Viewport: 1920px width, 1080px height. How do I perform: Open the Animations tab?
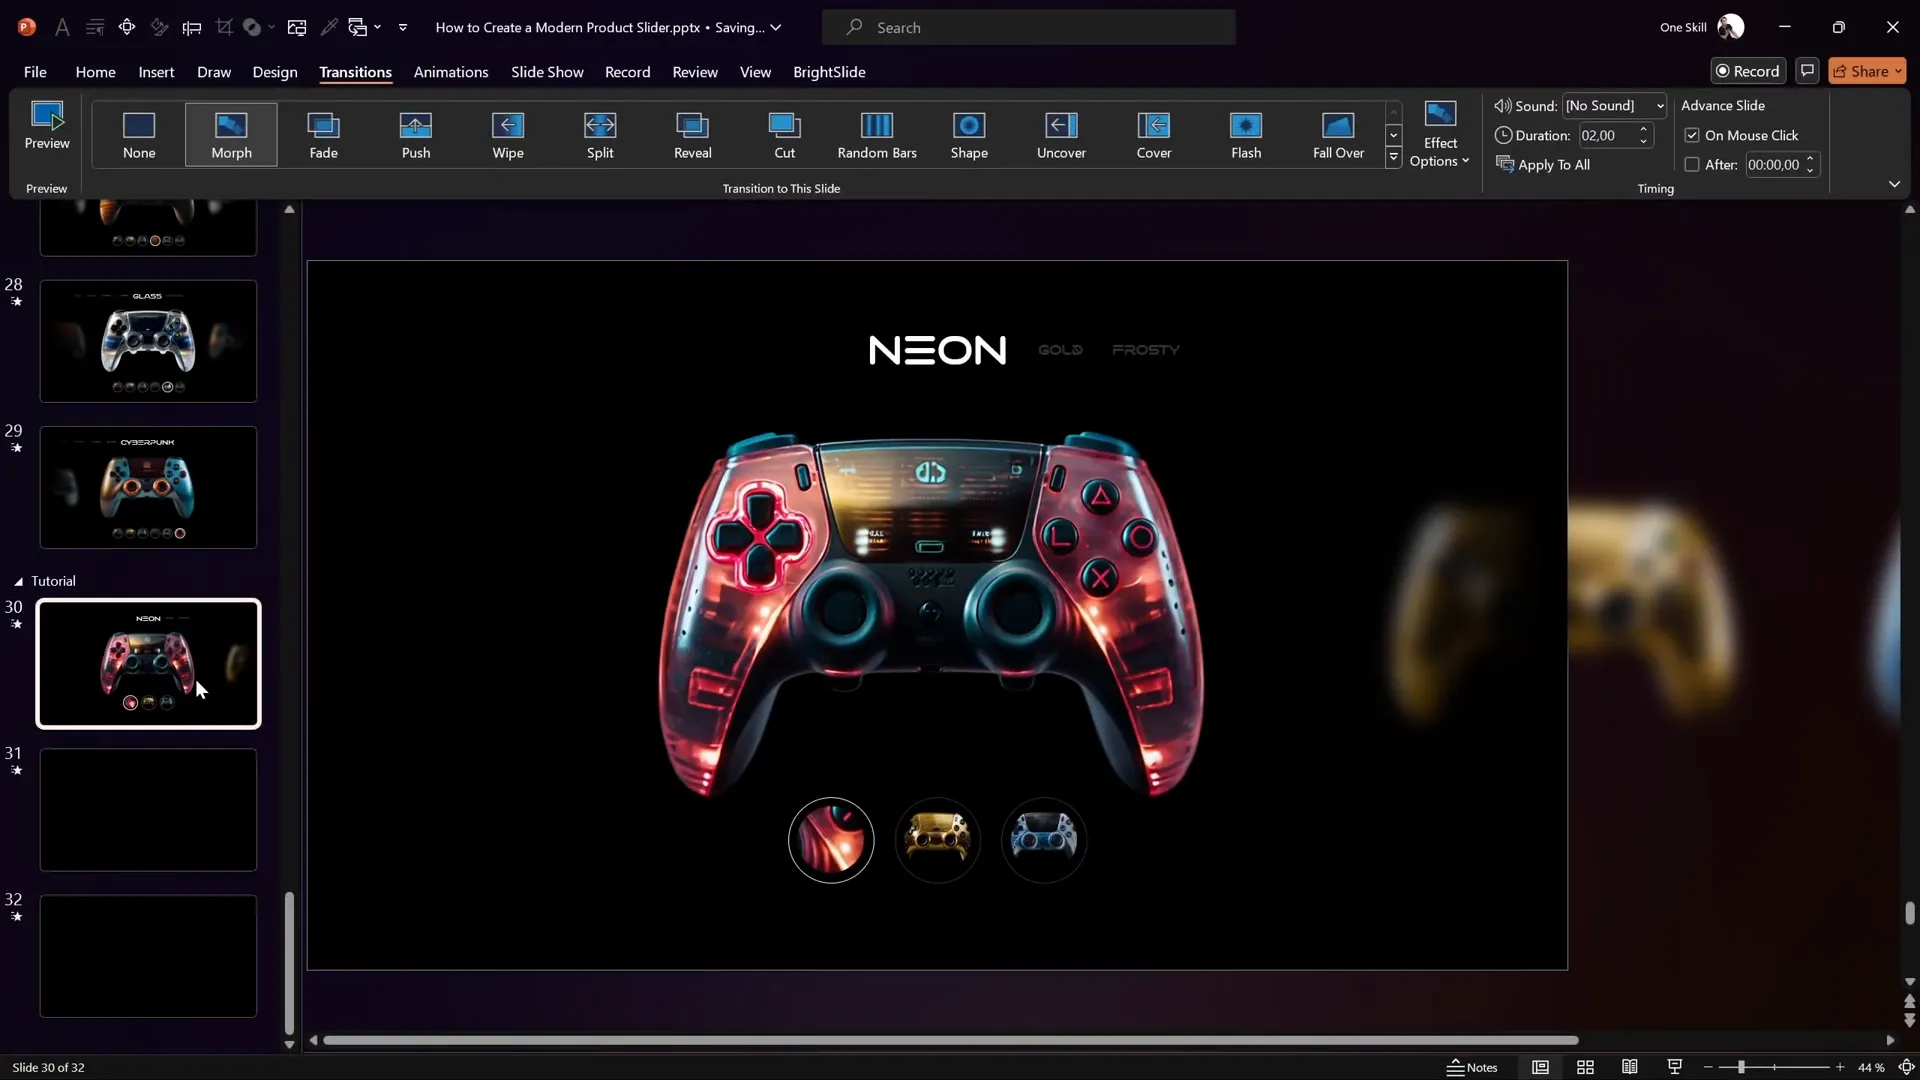tap(450, 72)
